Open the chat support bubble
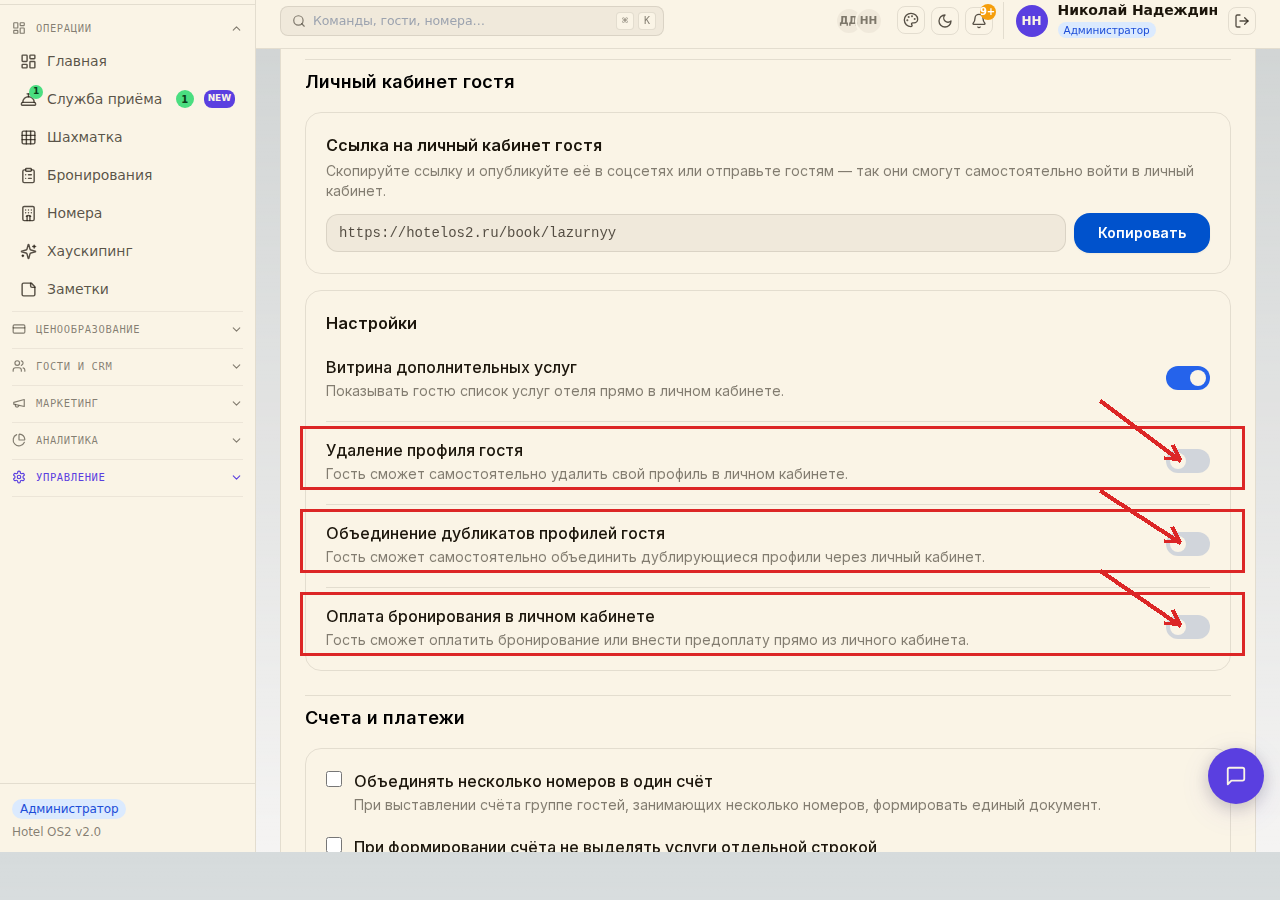1280x900 pixels. [1236, 776]
